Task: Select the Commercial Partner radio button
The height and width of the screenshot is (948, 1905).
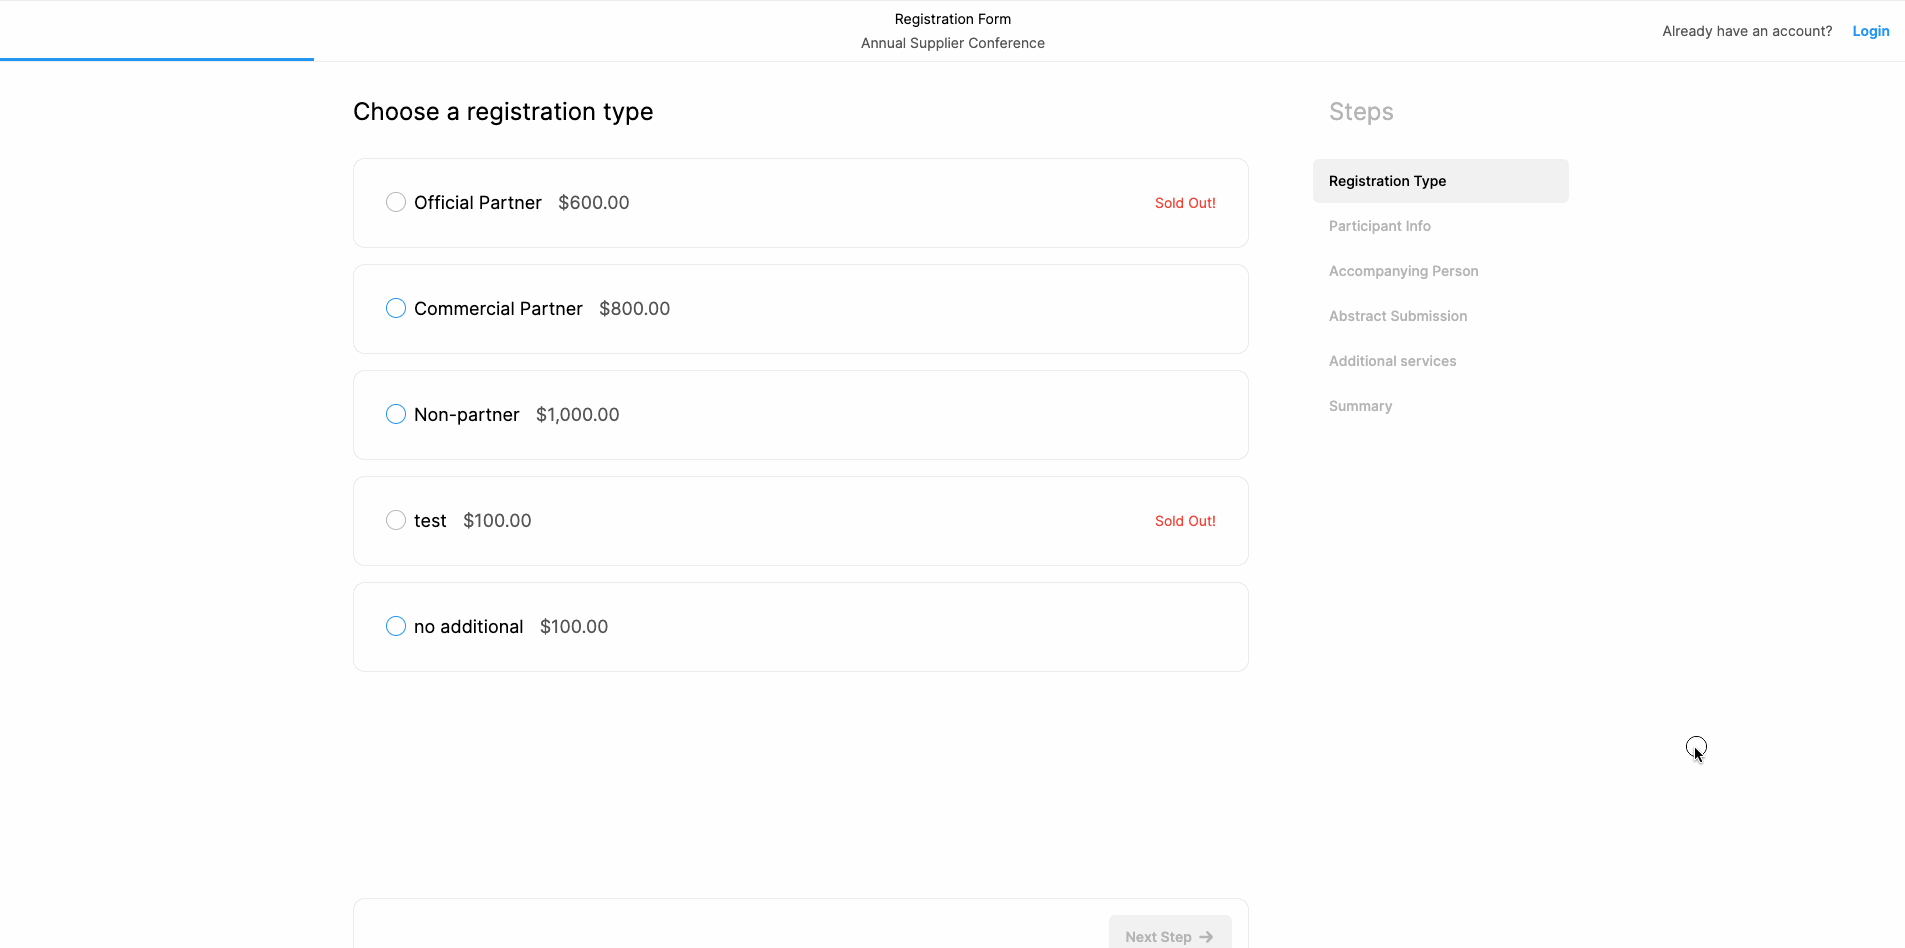Action: (395, 308)
